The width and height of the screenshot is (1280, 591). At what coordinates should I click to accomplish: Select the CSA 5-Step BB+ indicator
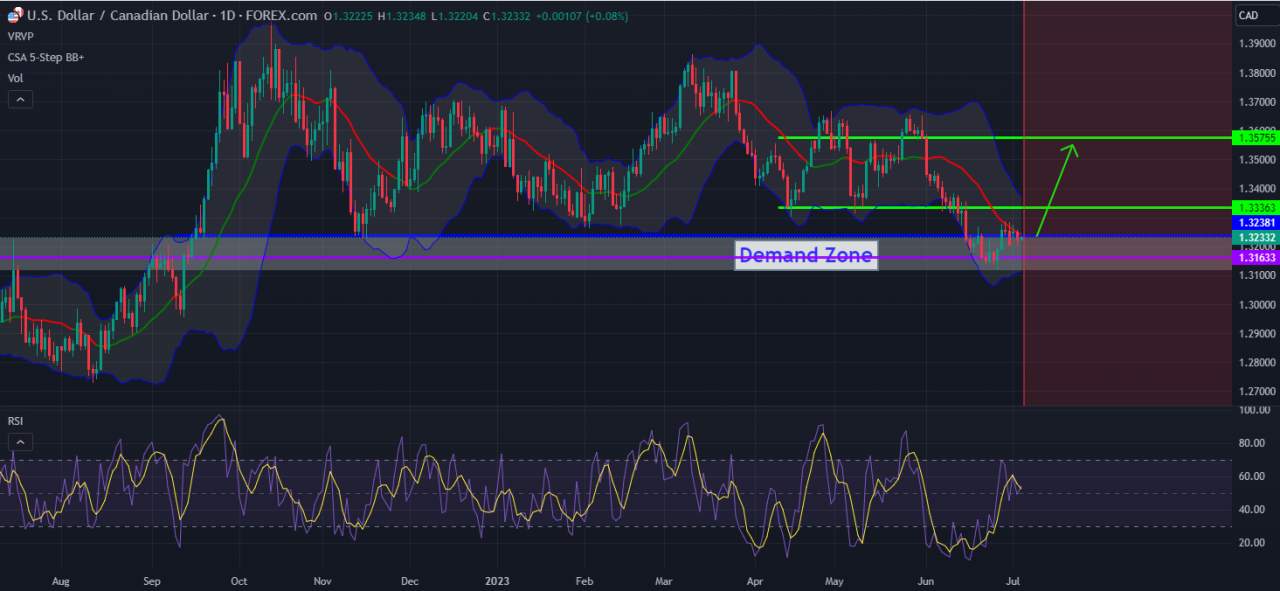[x=46, y=57]
